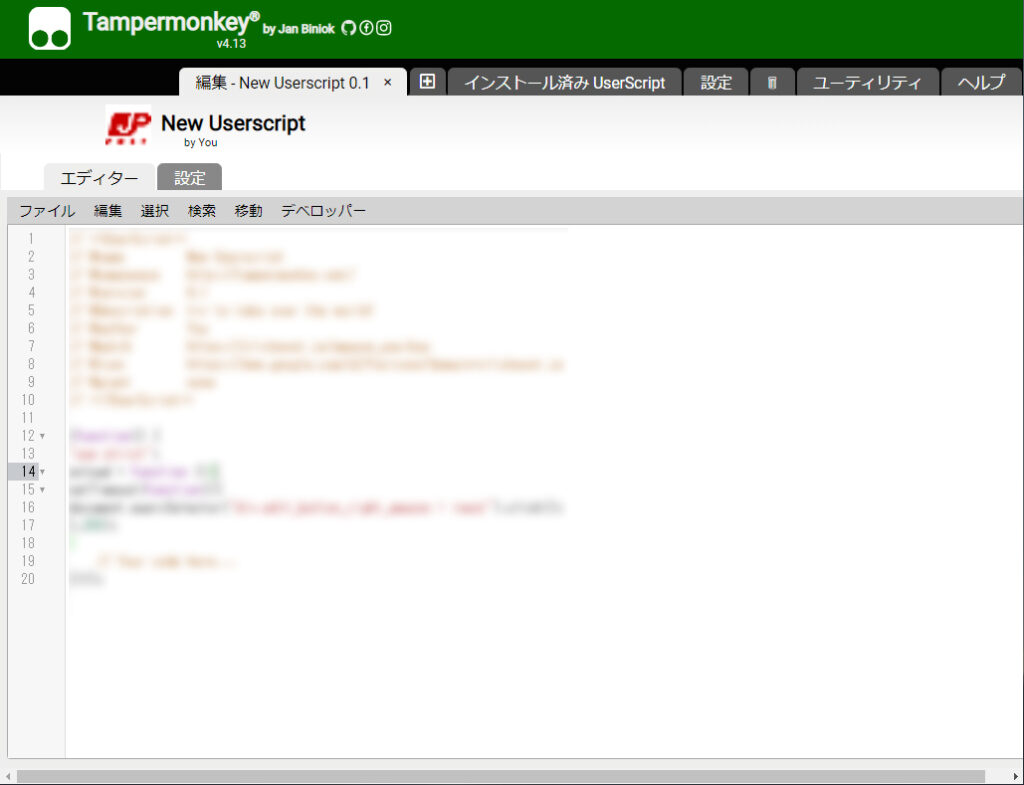The image size is (1024, 785).
Task: Open the ファイル menu
Action: tap(47, 211)
